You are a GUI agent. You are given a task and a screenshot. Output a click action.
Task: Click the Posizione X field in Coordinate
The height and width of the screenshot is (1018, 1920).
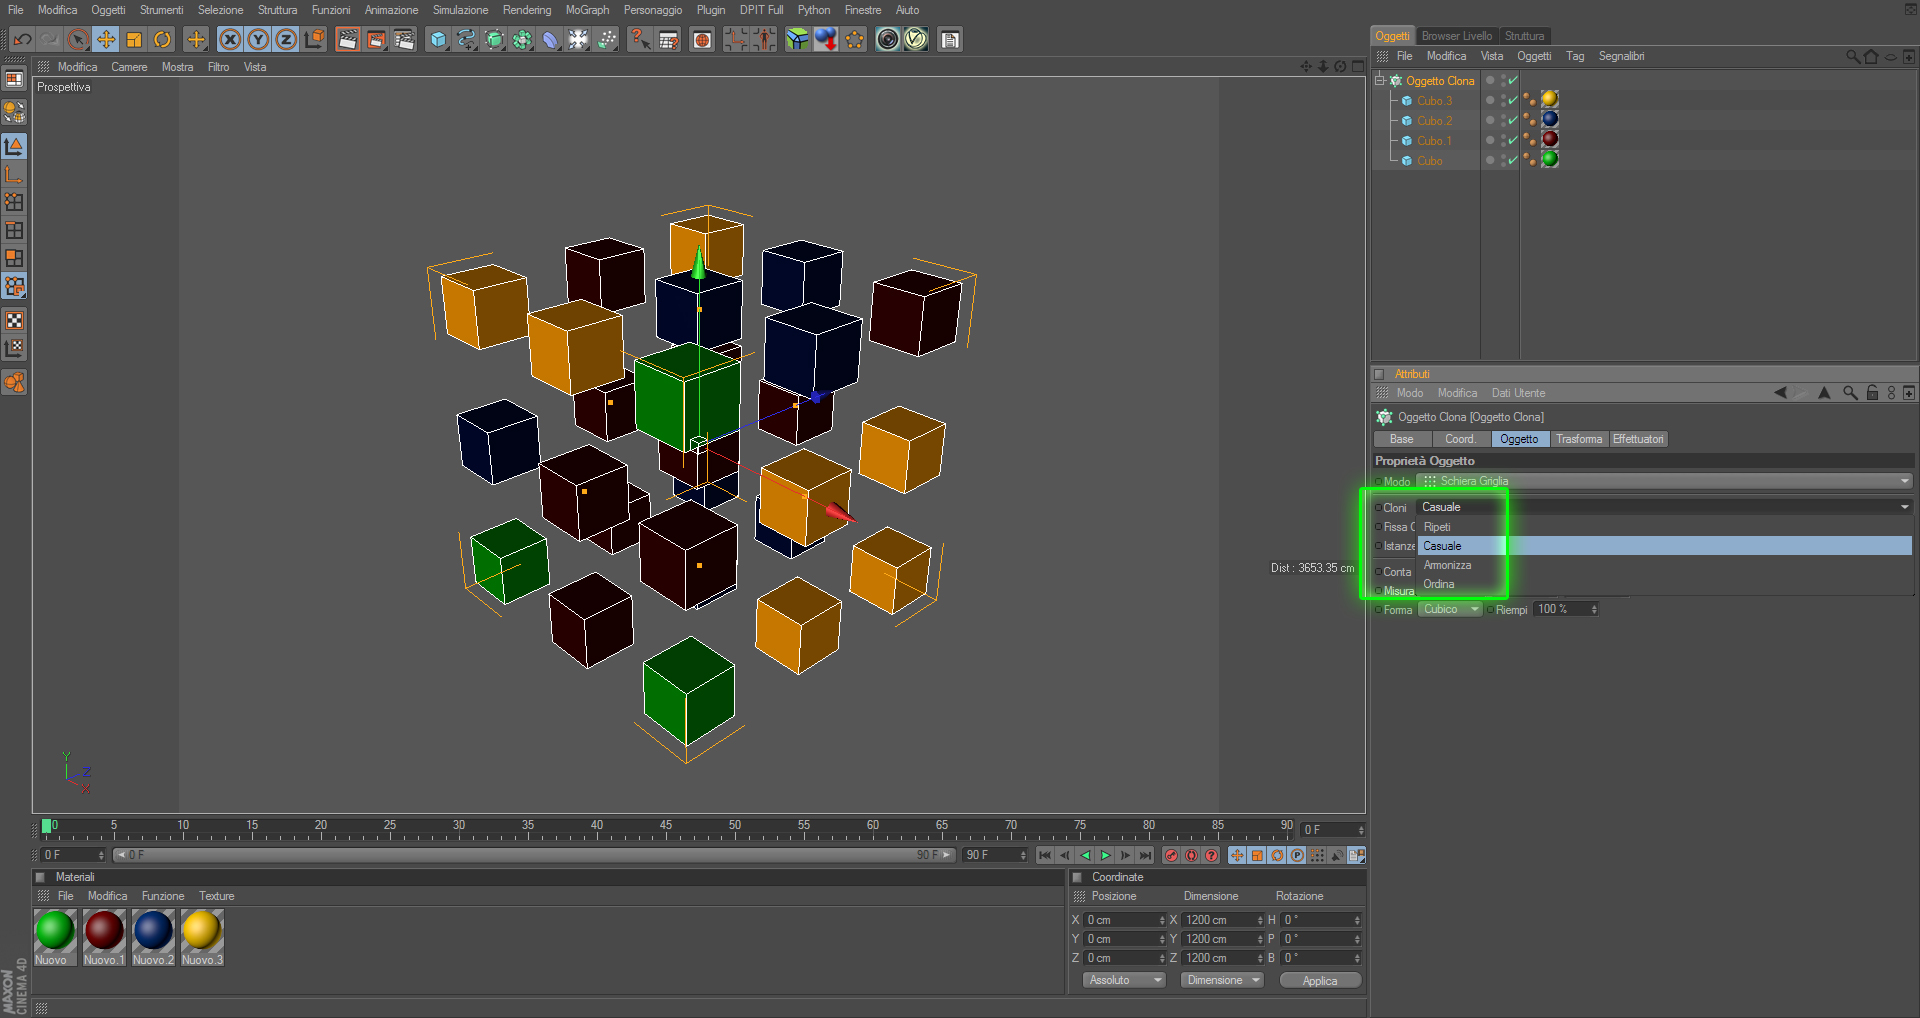click(x=1124, y=920)
